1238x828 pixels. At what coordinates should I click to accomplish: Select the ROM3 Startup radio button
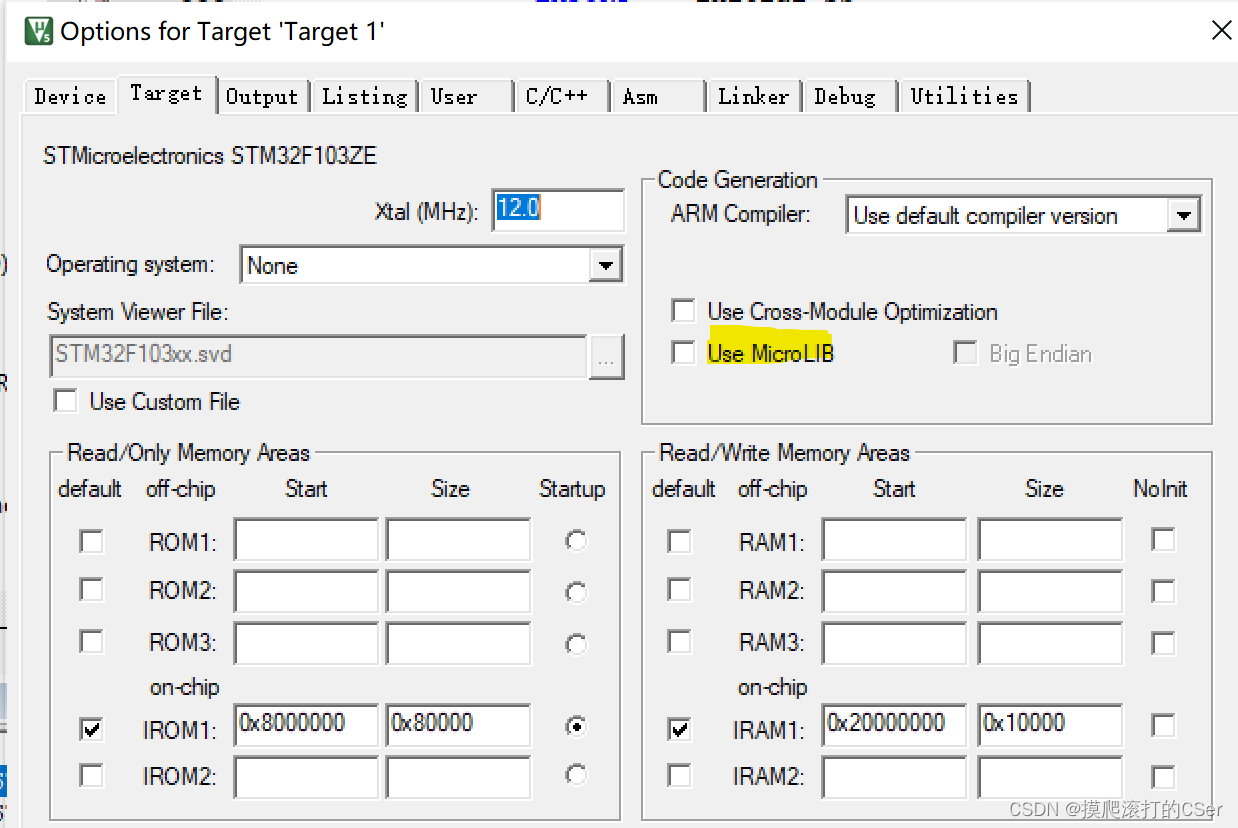tap(575, 642)
